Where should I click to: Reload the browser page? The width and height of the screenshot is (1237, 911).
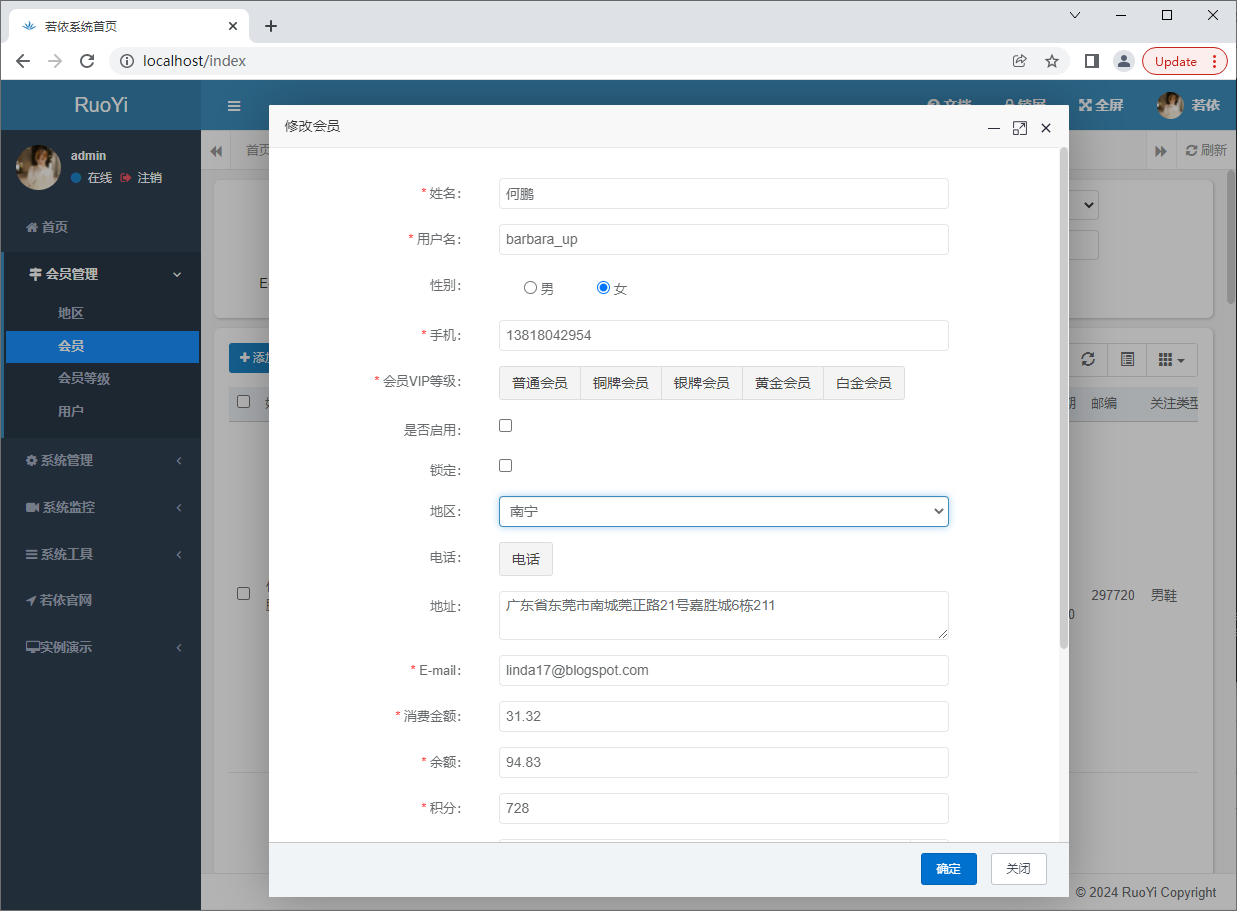[87, 61]
